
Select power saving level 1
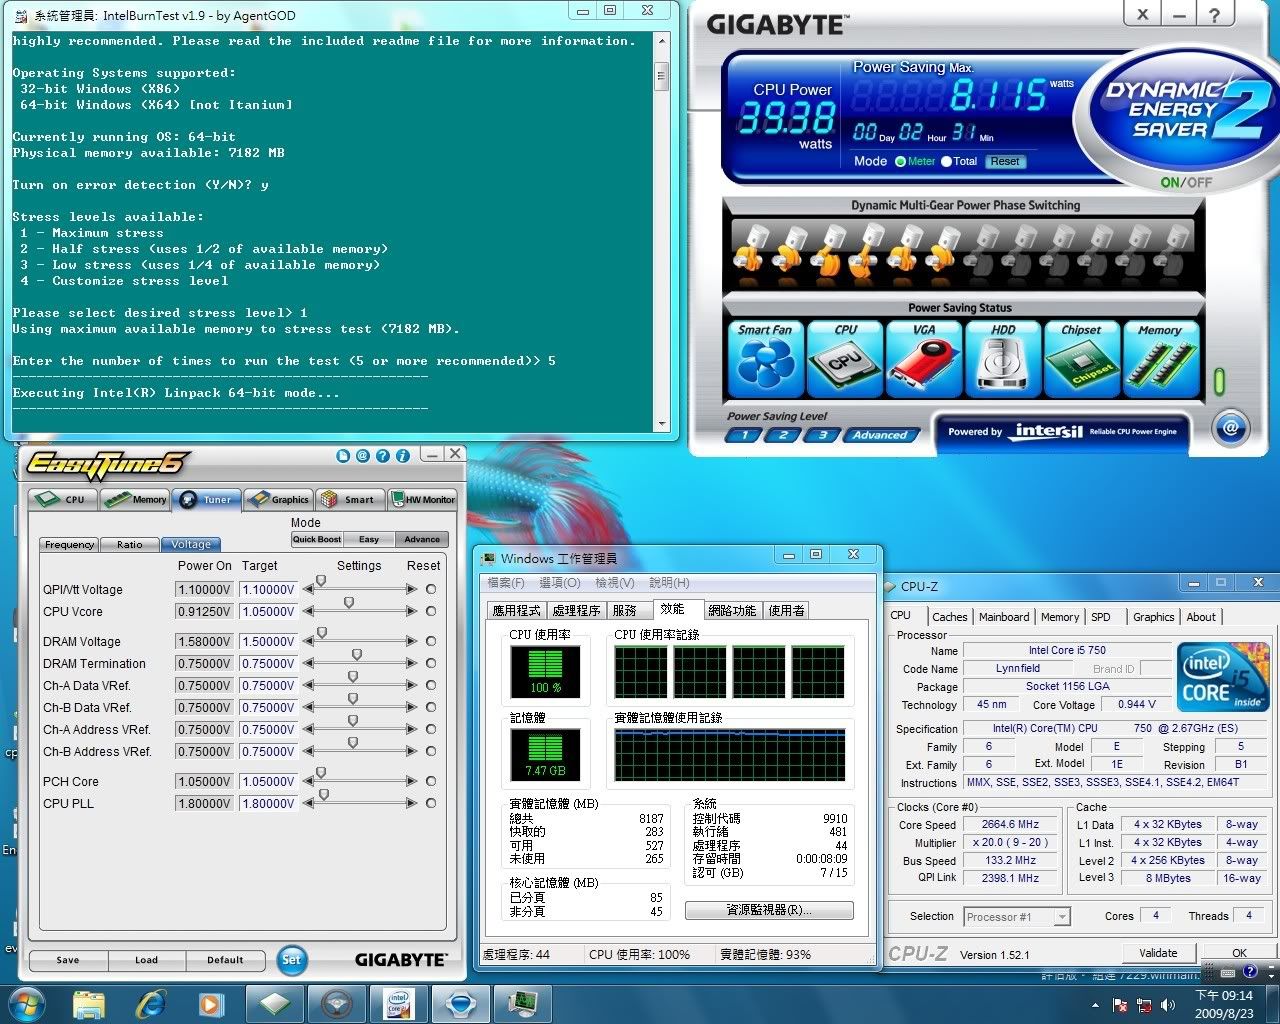743,435
